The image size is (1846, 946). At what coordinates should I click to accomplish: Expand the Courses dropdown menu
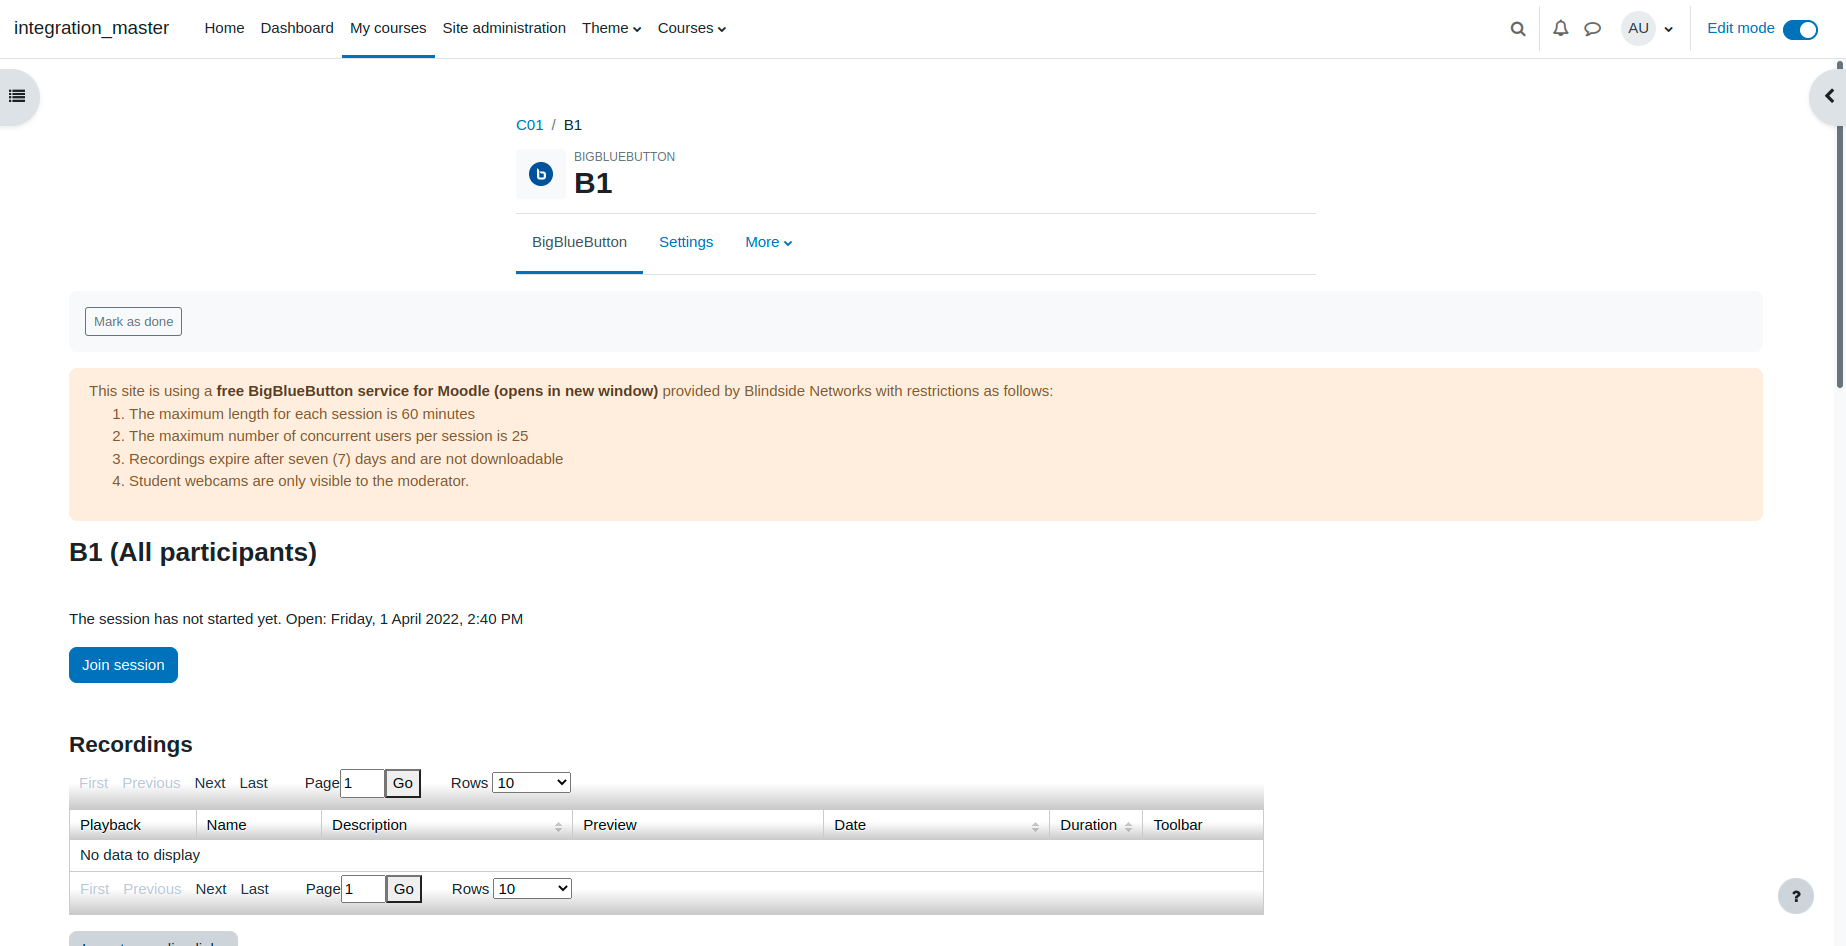coord(692,29)
